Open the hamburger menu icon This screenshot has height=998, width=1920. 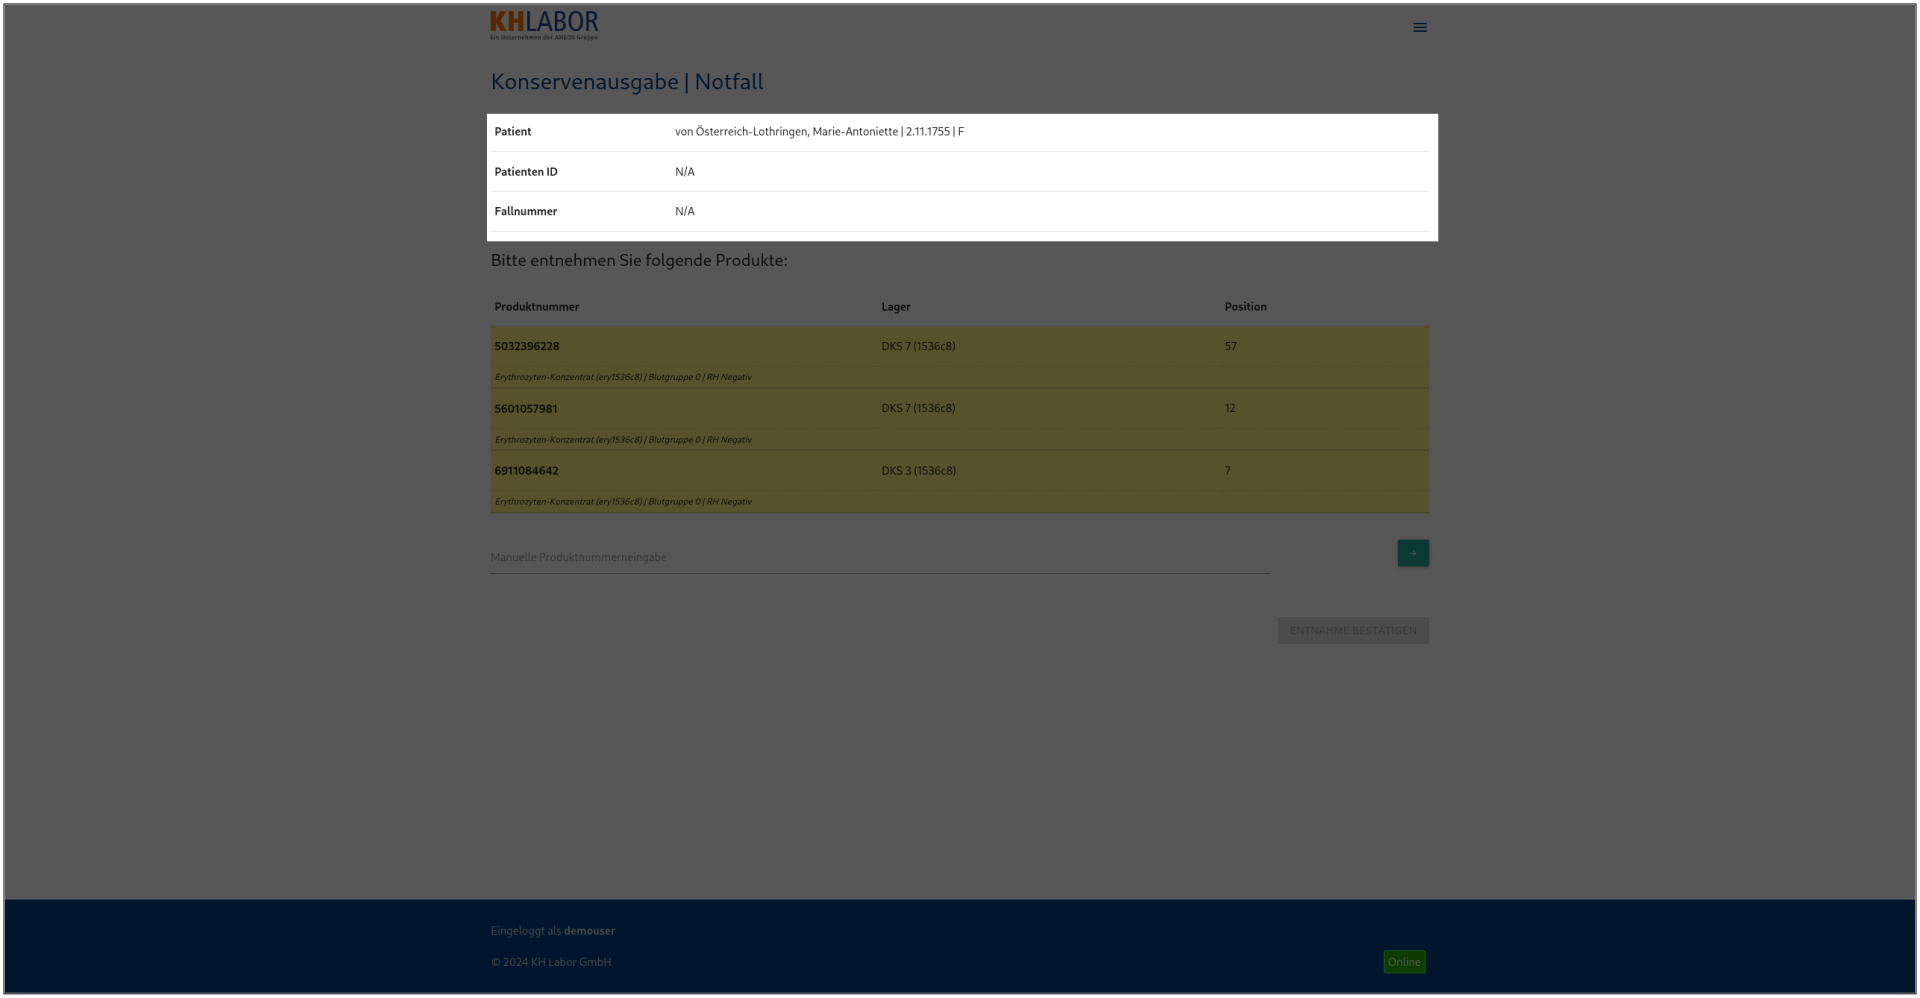tap(1419, 28)
